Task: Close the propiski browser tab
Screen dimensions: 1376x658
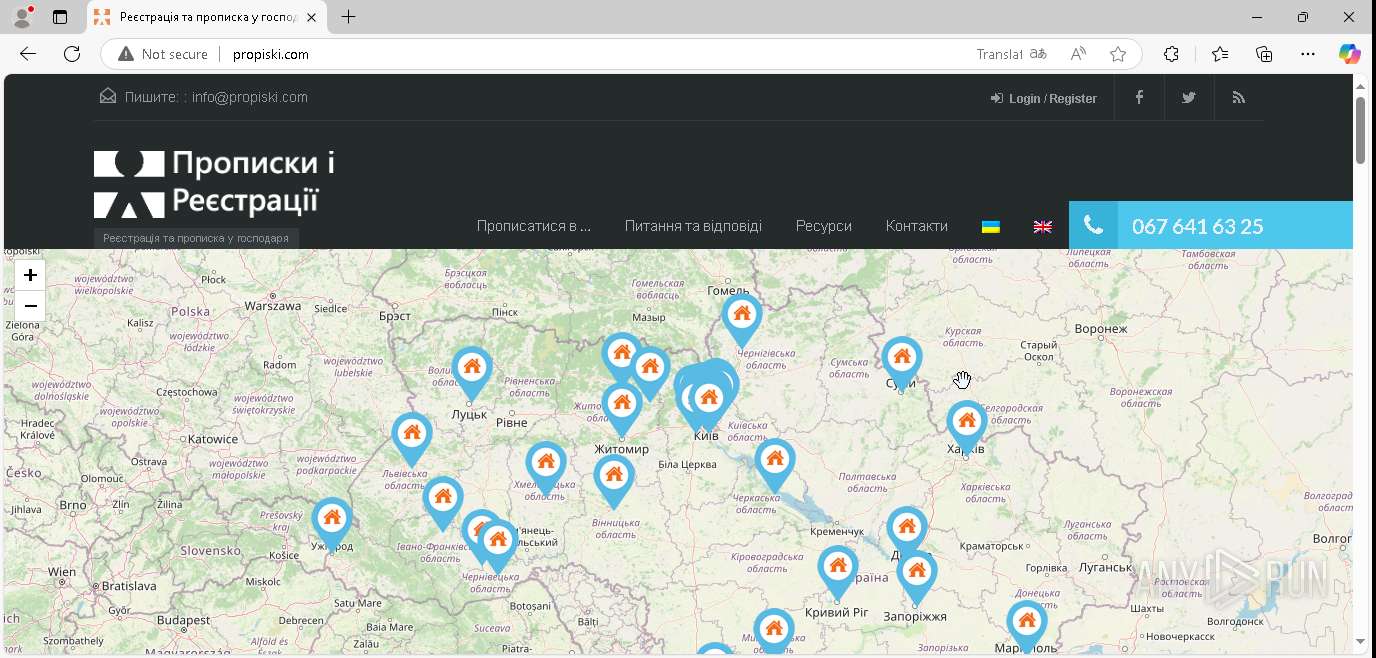Action: click(311, 17)
